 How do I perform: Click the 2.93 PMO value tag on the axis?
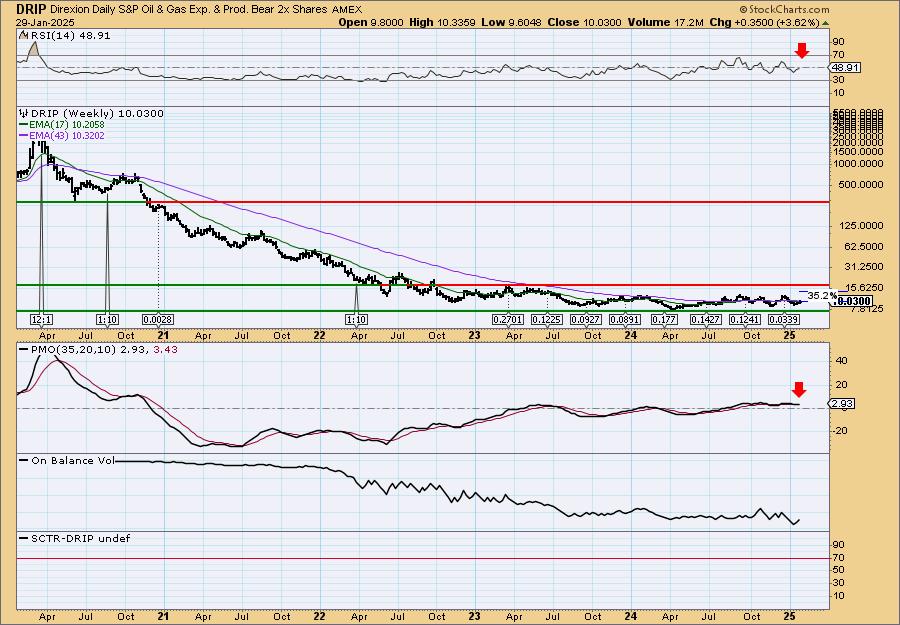coord(843,404)
